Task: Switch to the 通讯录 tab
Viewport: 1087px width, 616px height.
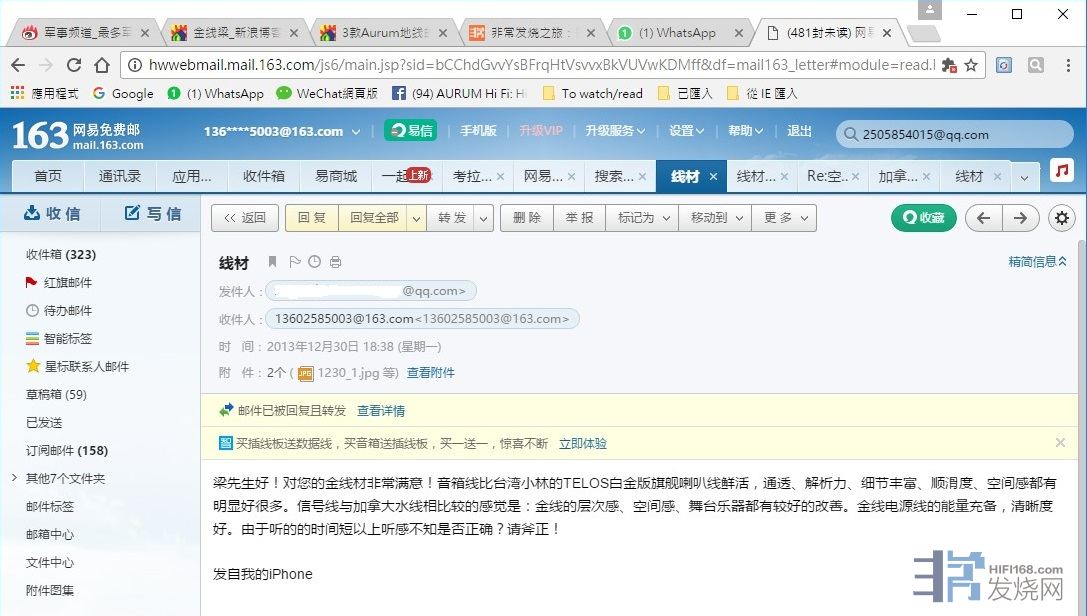Action: pyautogui.click(x=119, y=176)
